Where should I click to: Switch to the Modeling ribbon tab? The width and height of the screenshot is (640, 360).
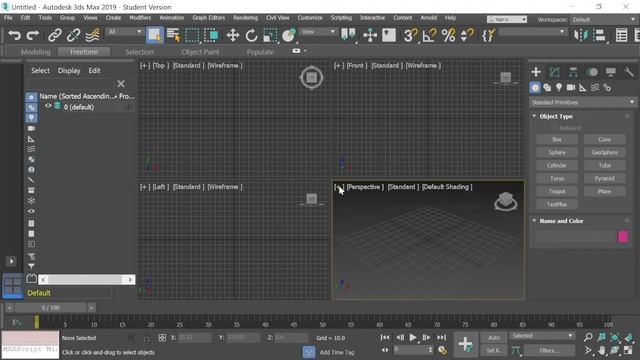(x=36, y=52)
